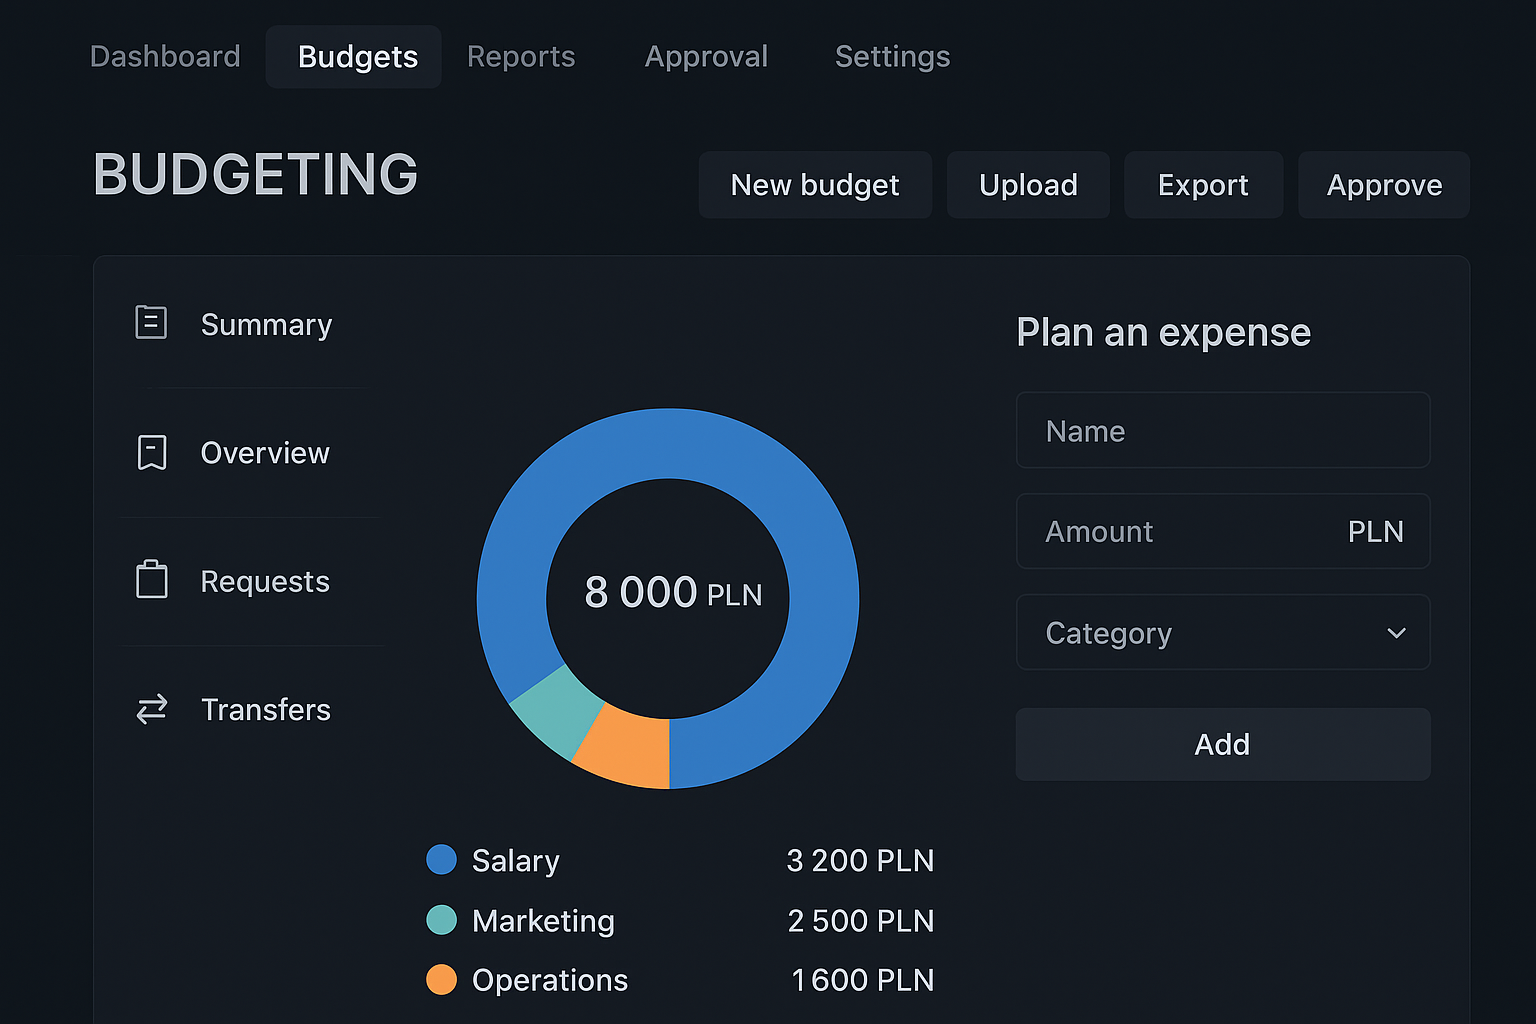Focus the expense Name input field
This screenshot has height=1024, width=1536.
pyautogui.click(x=1222, y=431)
